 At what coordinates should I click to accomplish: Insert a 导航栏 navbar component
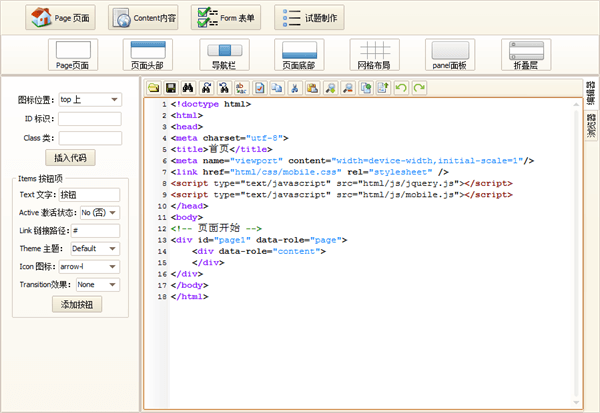[x=223, y=54]
